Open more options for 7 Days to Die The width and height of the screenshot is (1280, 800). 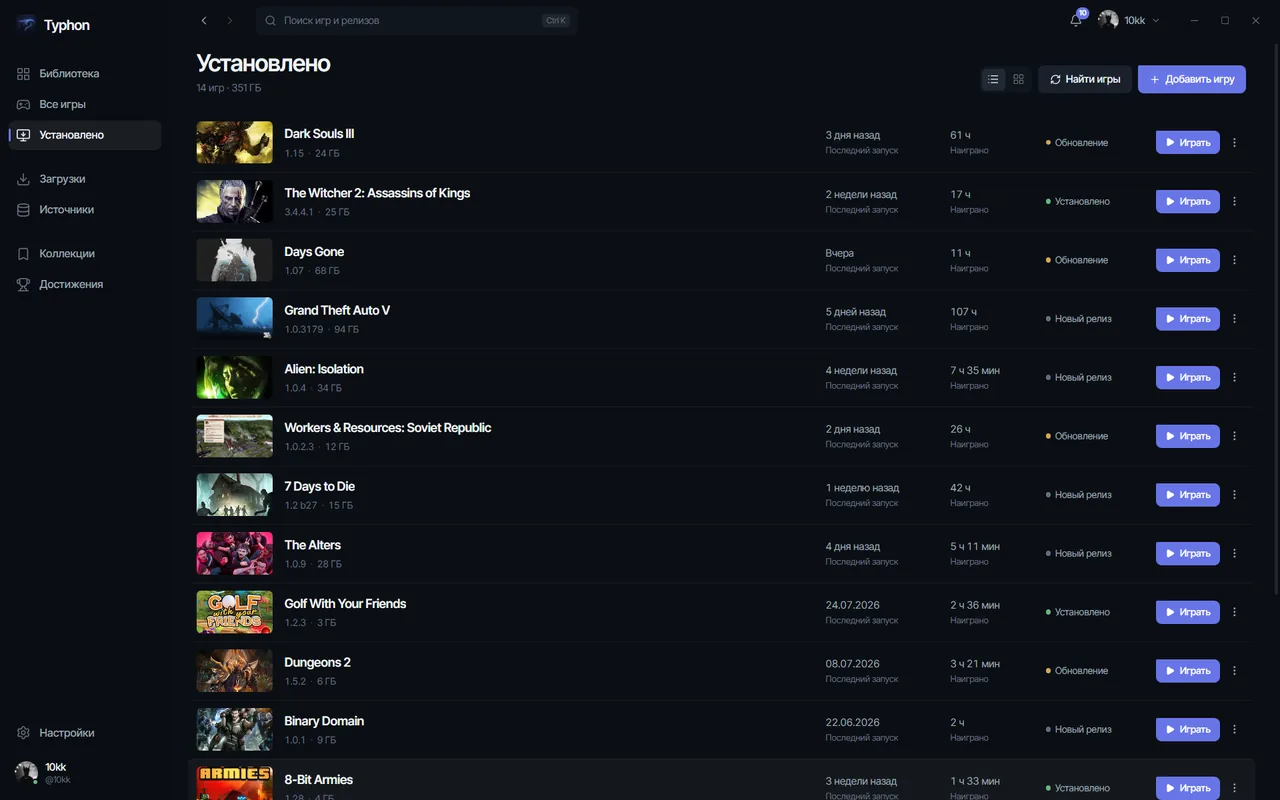[1234, 495]
